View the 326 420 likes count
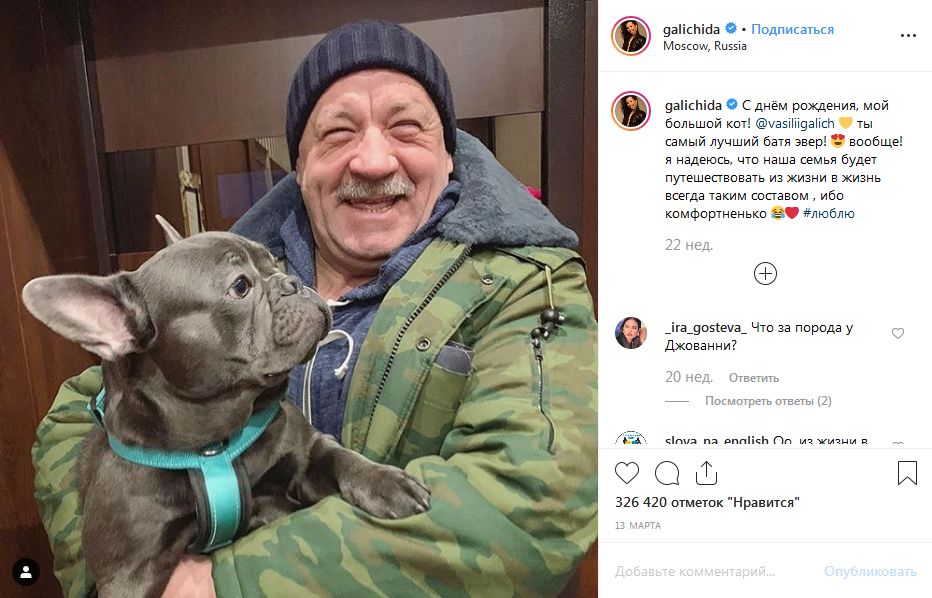932x598 pixels. [707, 502]
